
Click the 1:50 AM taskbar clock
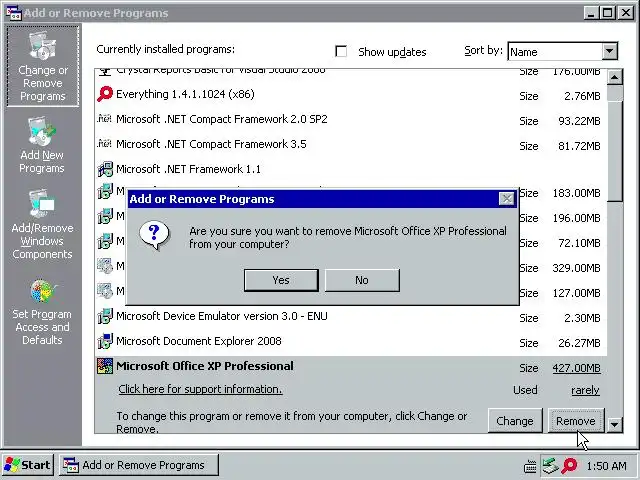606,466
